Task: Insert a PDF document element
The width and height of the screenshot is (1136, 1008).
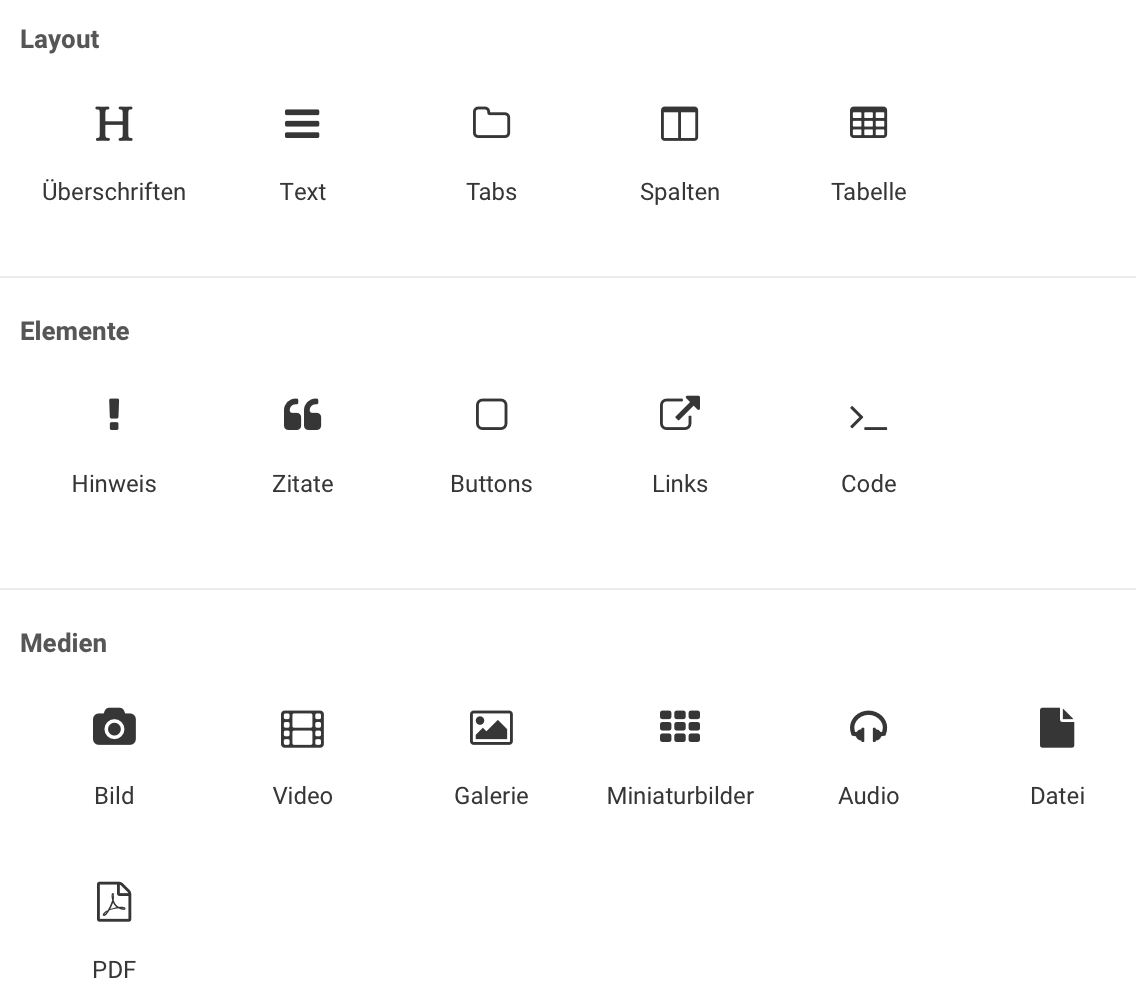Action: pos(114,901)
